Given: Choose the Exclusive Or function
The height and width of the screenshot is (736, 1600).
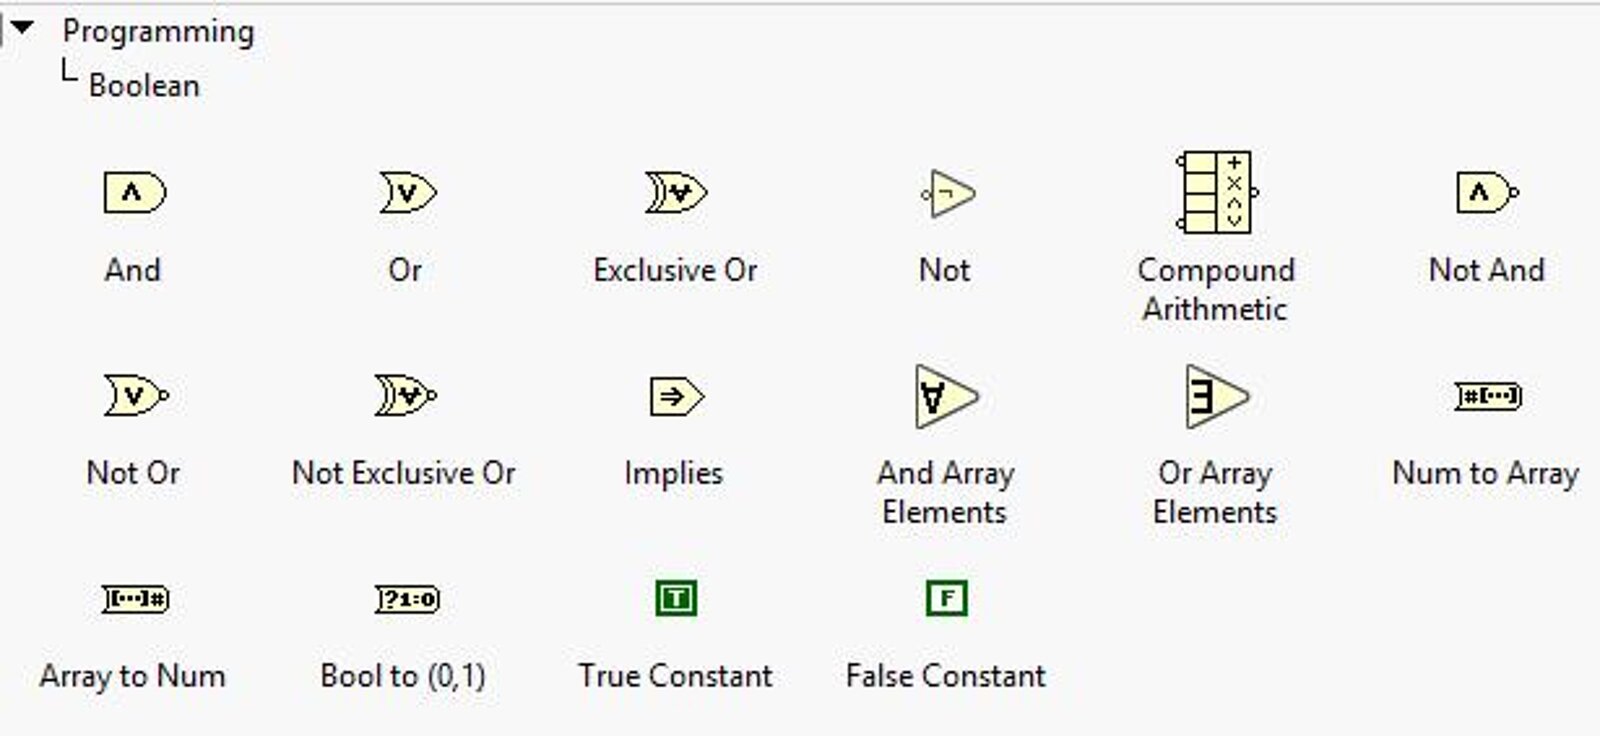Looking at the screenshot, I should pos(676,192).
